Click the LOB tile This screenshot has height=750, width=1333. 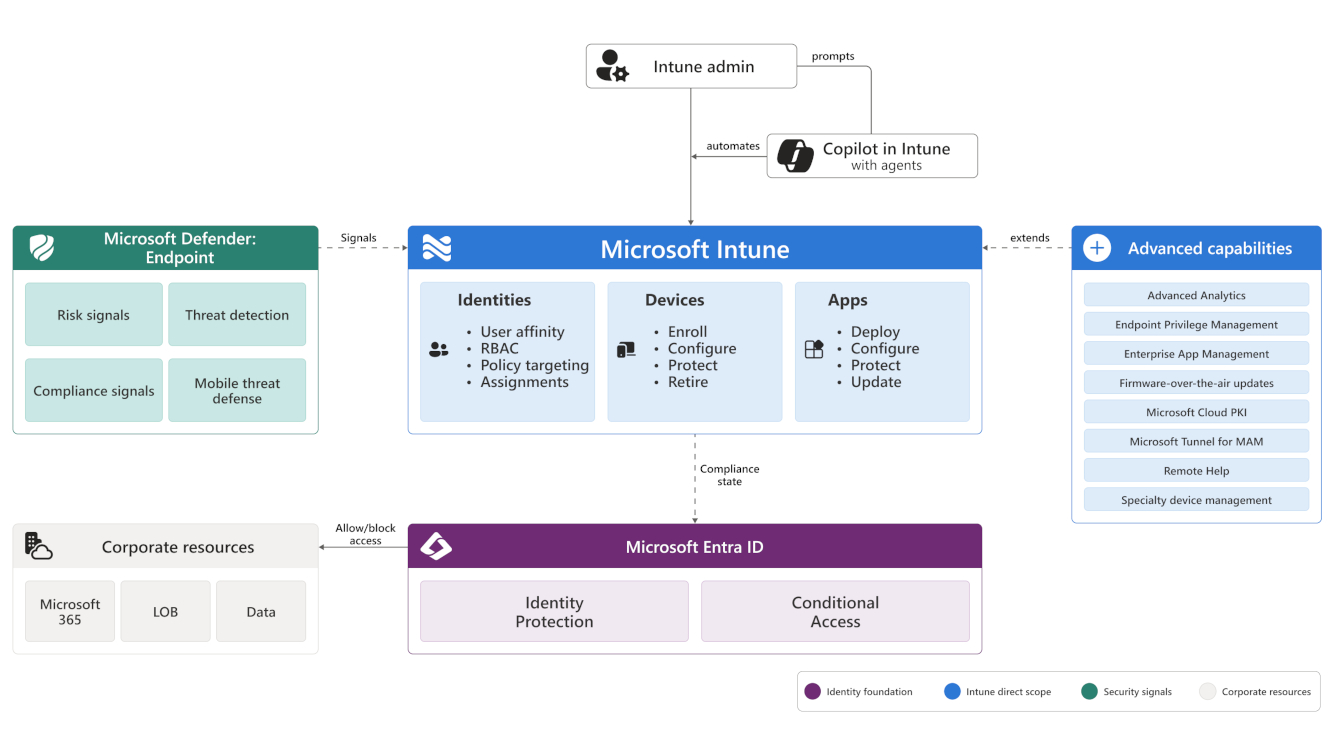pos(165,611)
